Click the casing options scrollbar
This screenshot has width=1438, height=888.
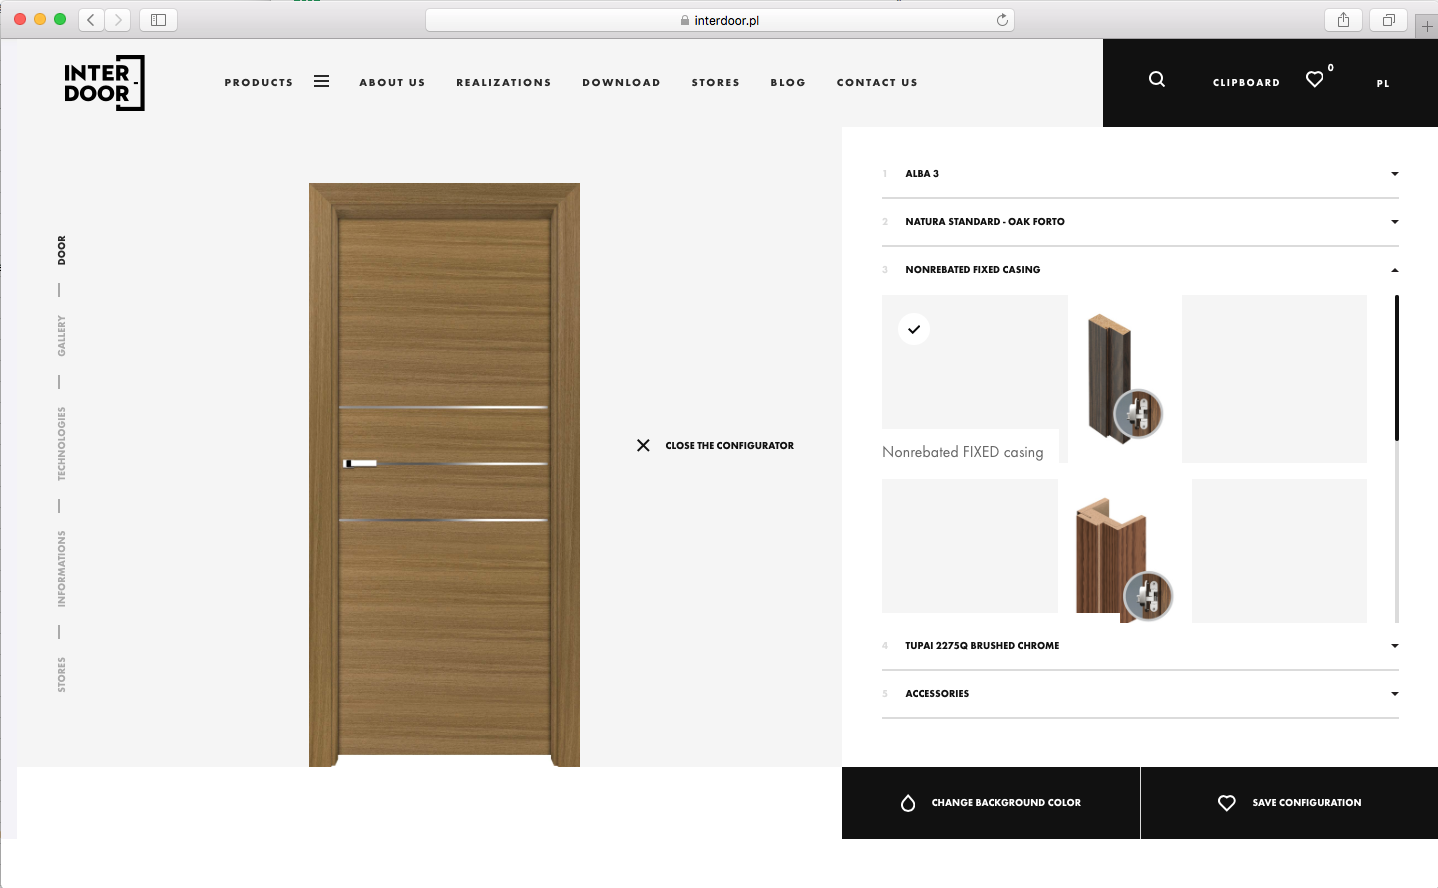(1397, 368)
